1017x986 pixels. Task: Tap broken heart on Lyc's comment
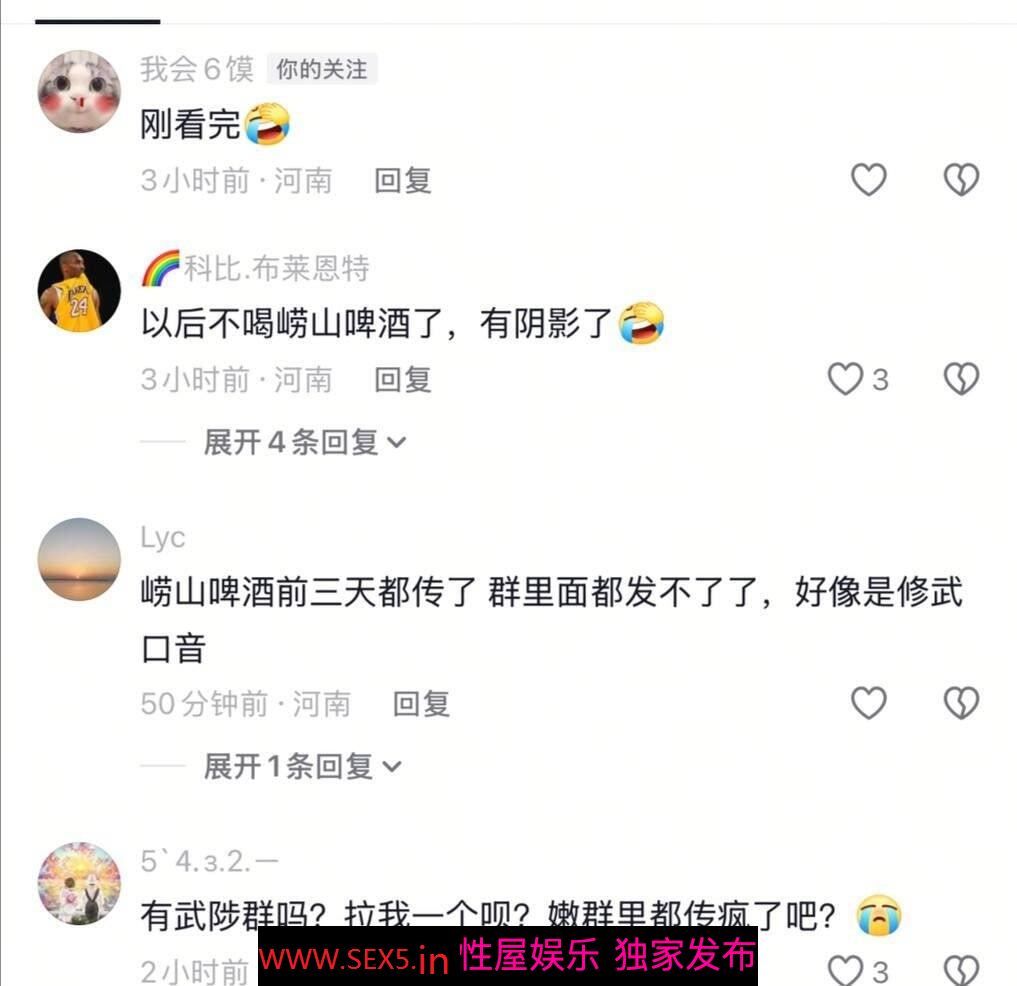pos(961,703)
